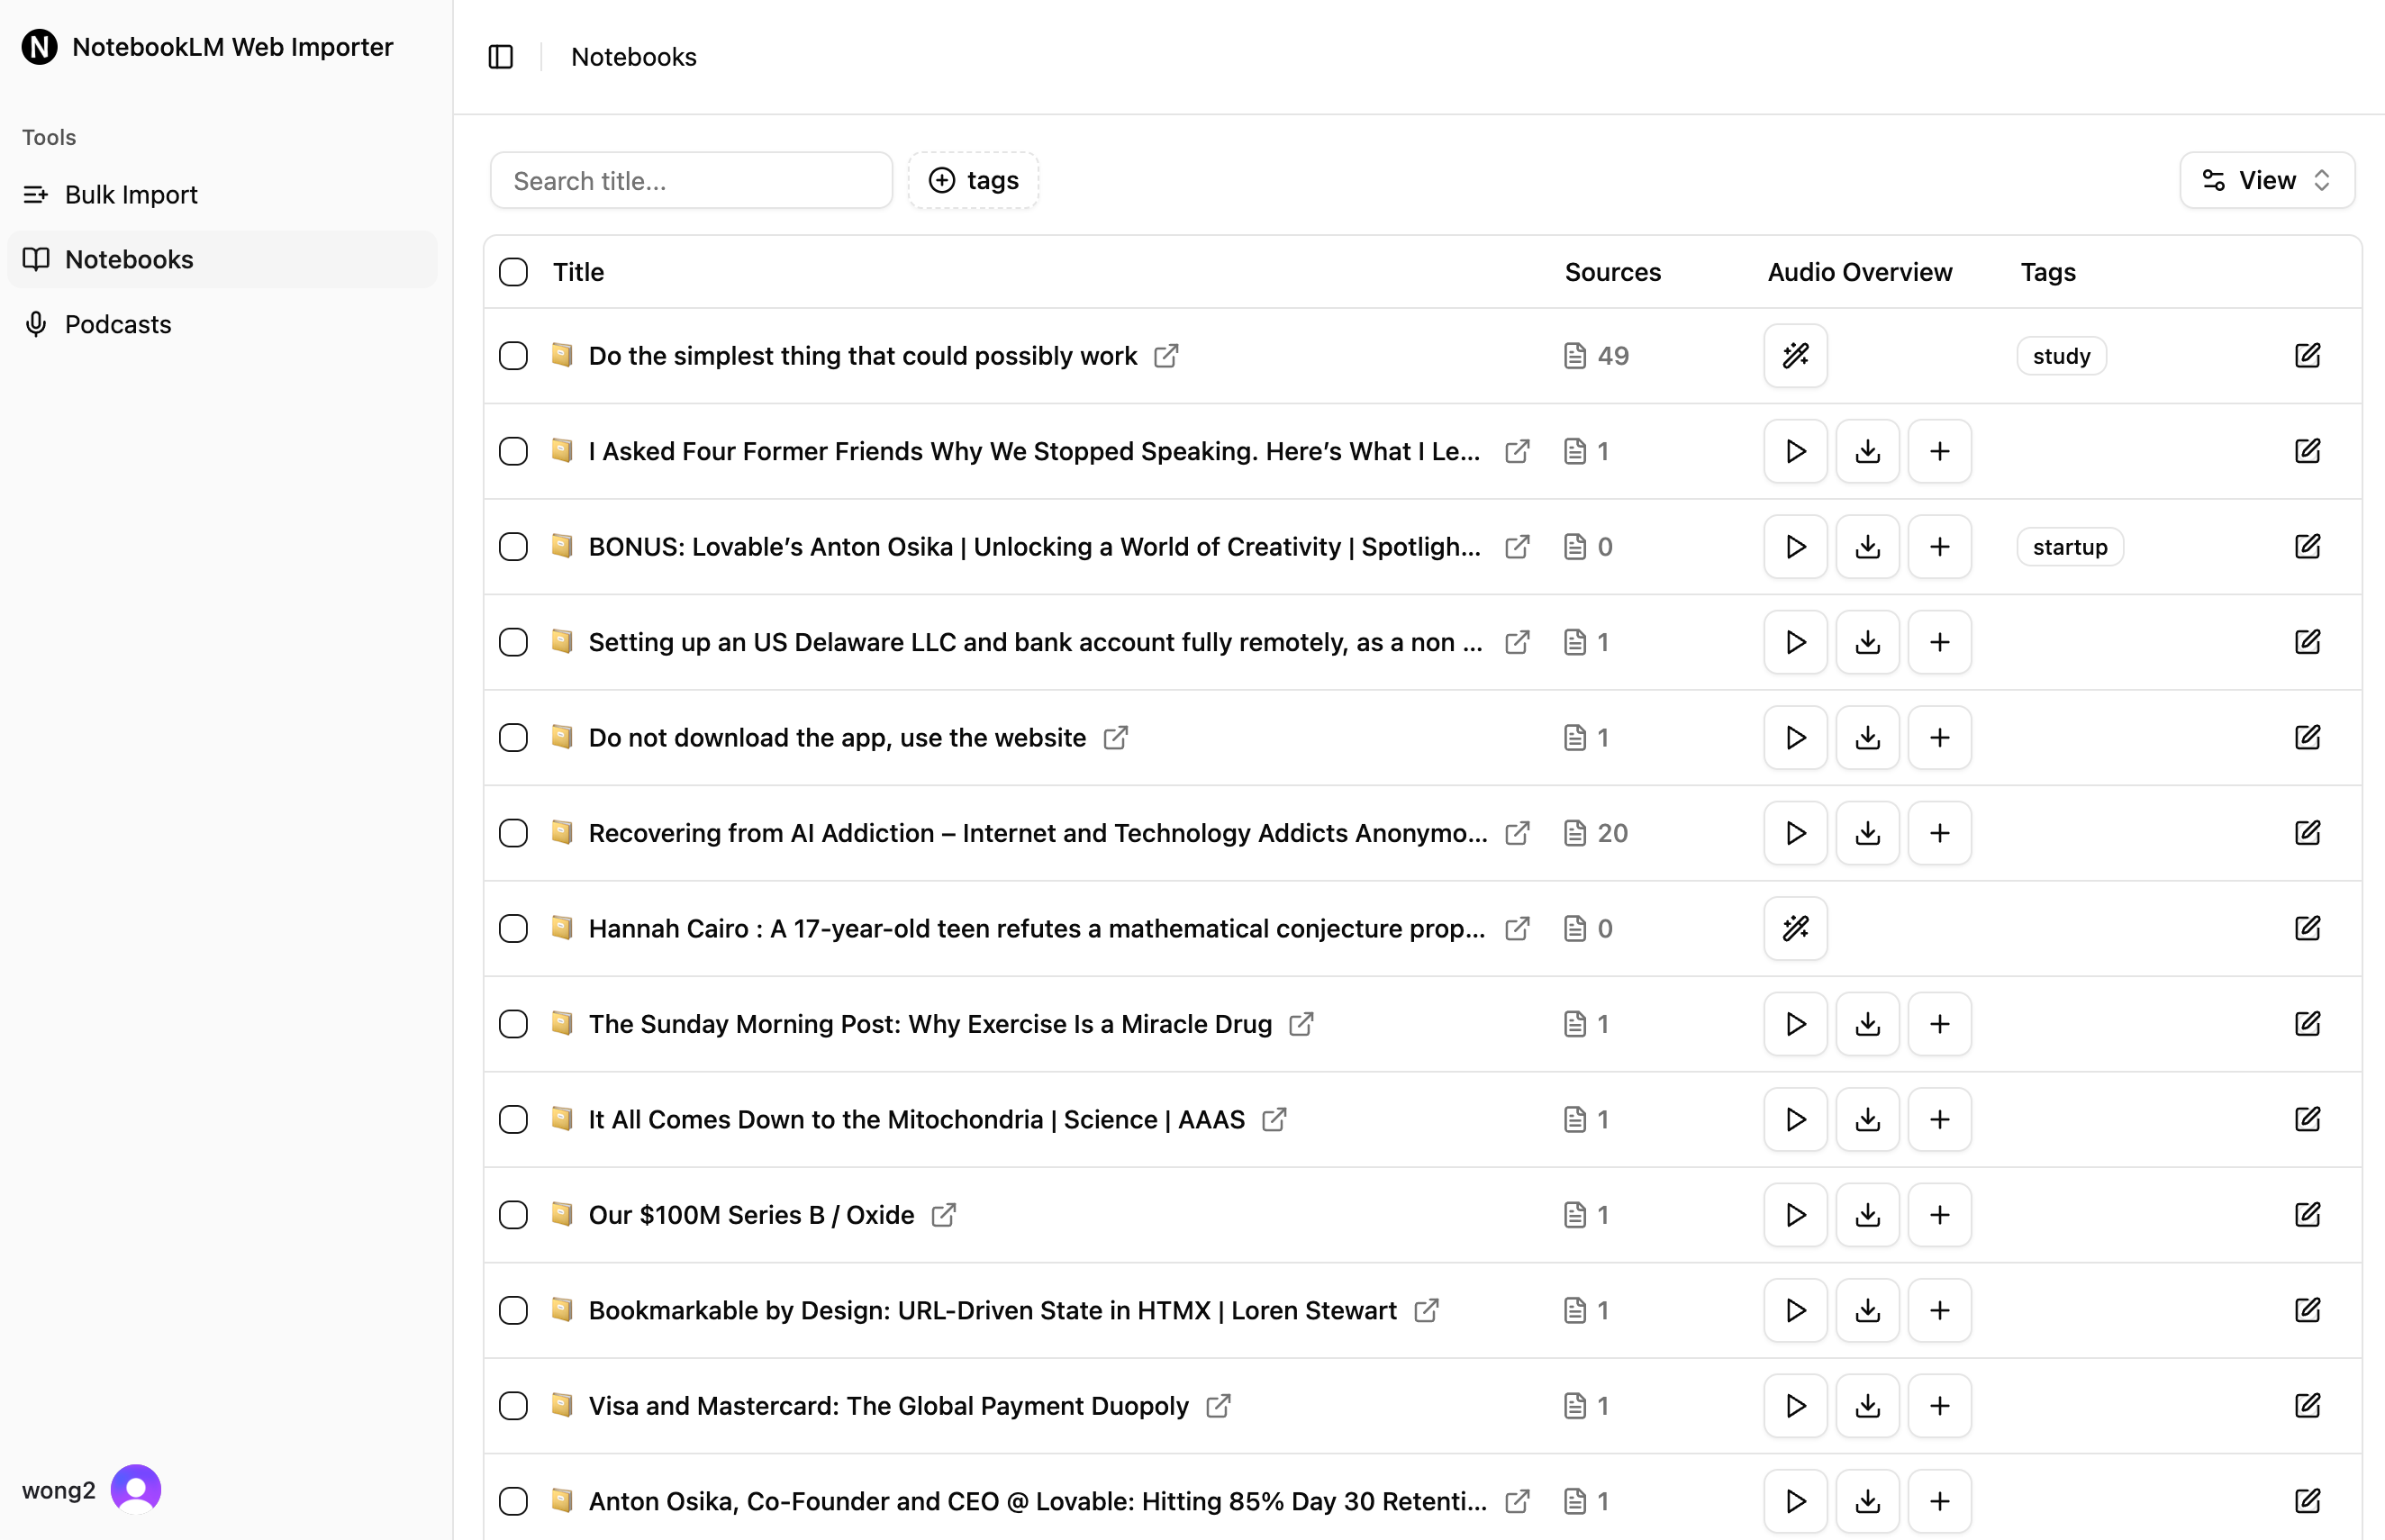Image resolution: width=2385 pixels, height=1540 pixels.
Task: Open the tags filter dropdown
Action: click(973, 180)
